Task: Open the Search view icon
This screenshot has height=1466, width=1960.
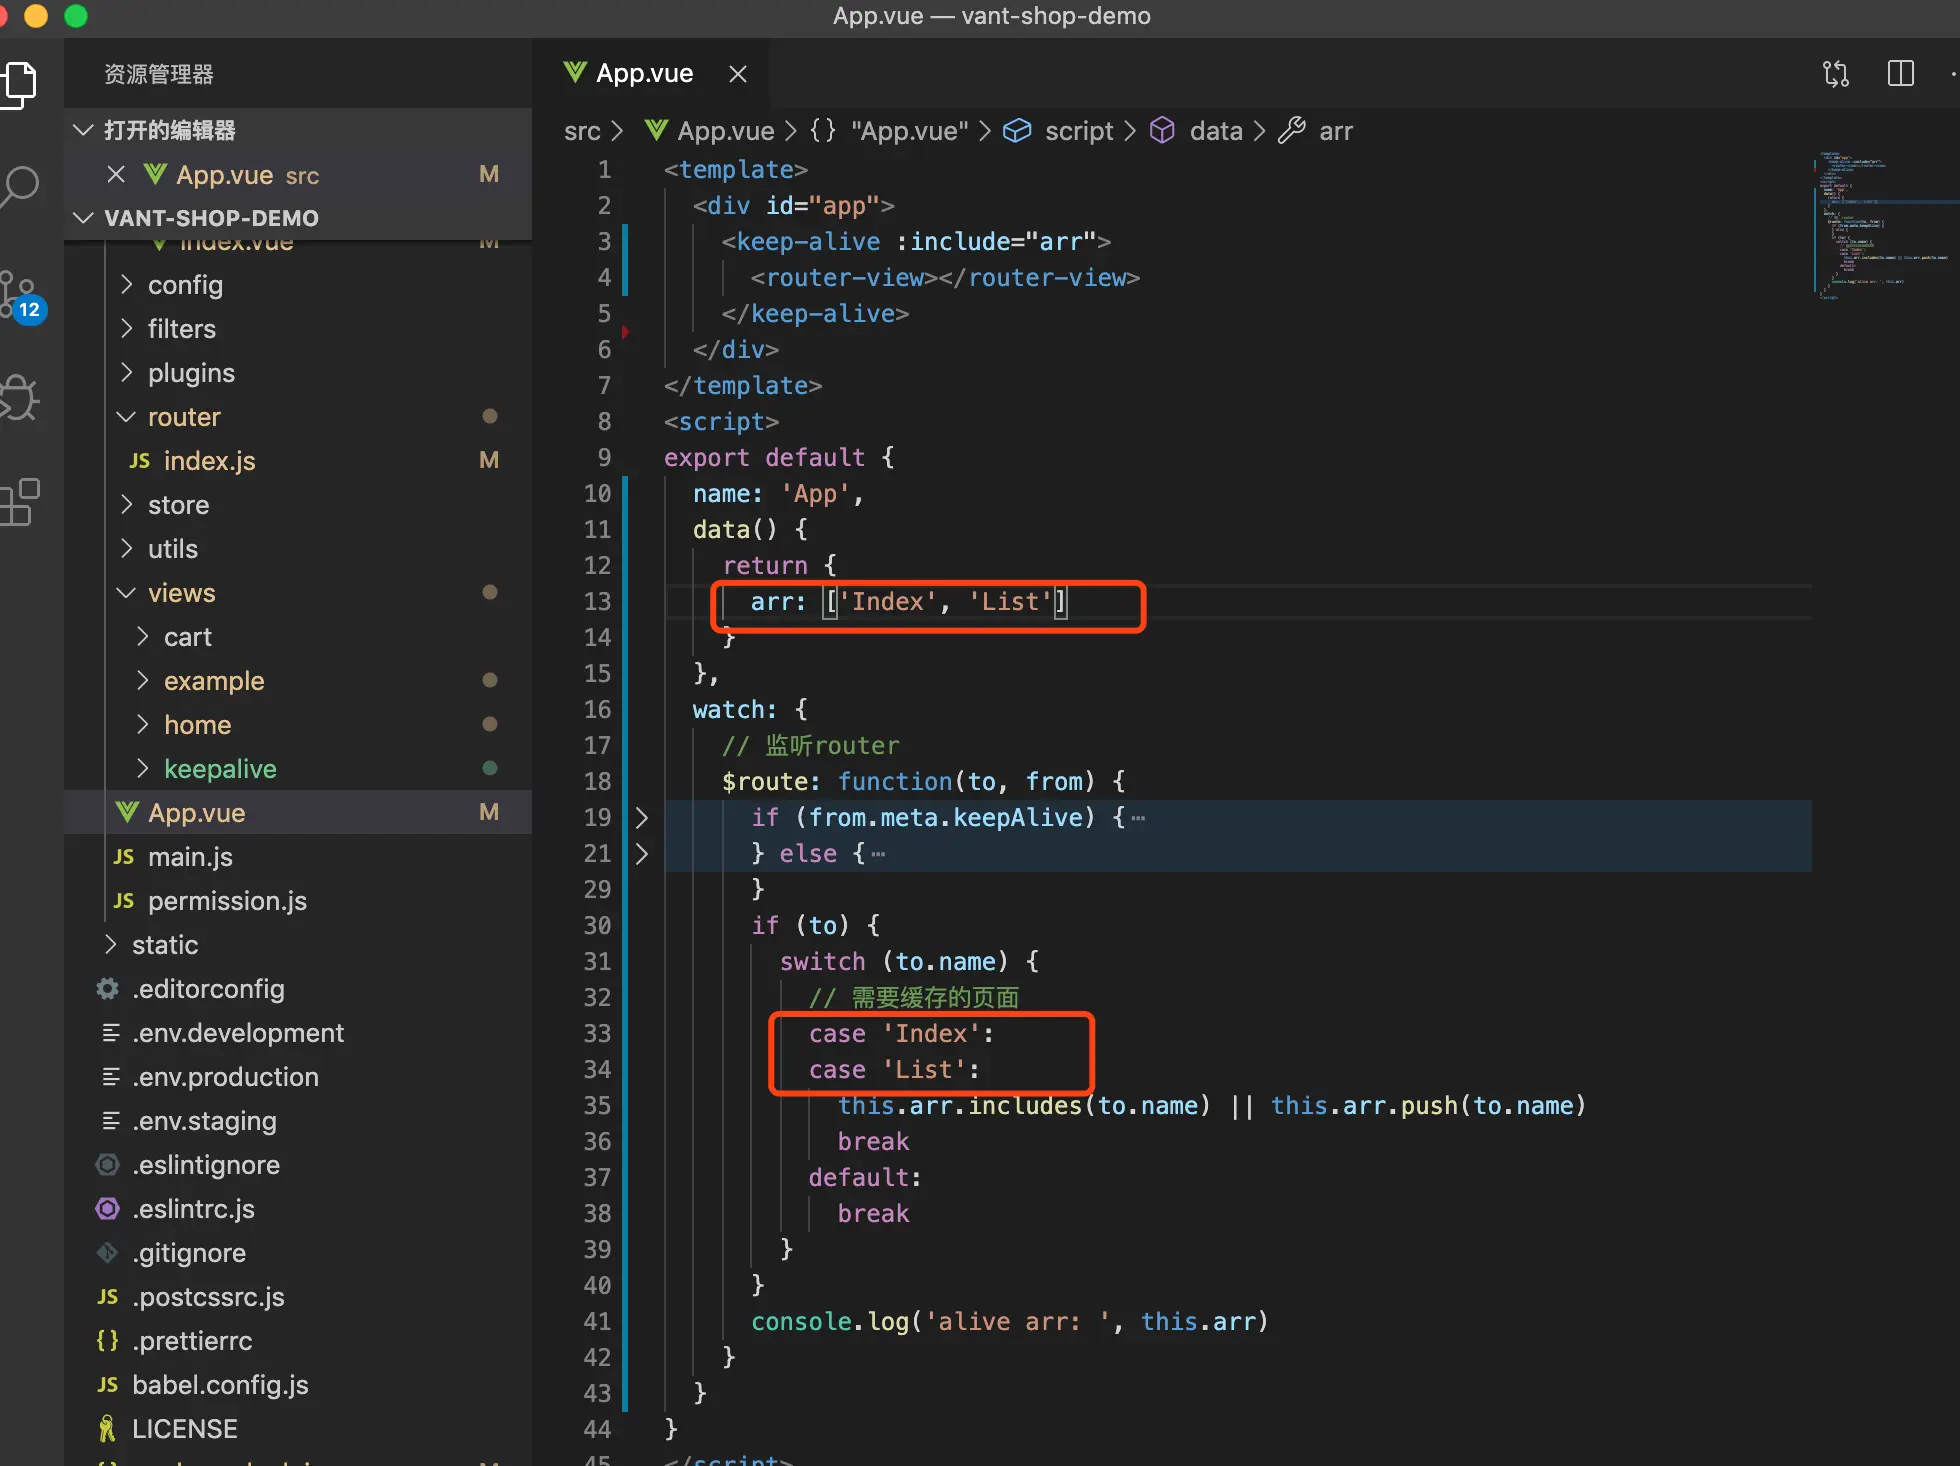Action: [x=20, y=186]
